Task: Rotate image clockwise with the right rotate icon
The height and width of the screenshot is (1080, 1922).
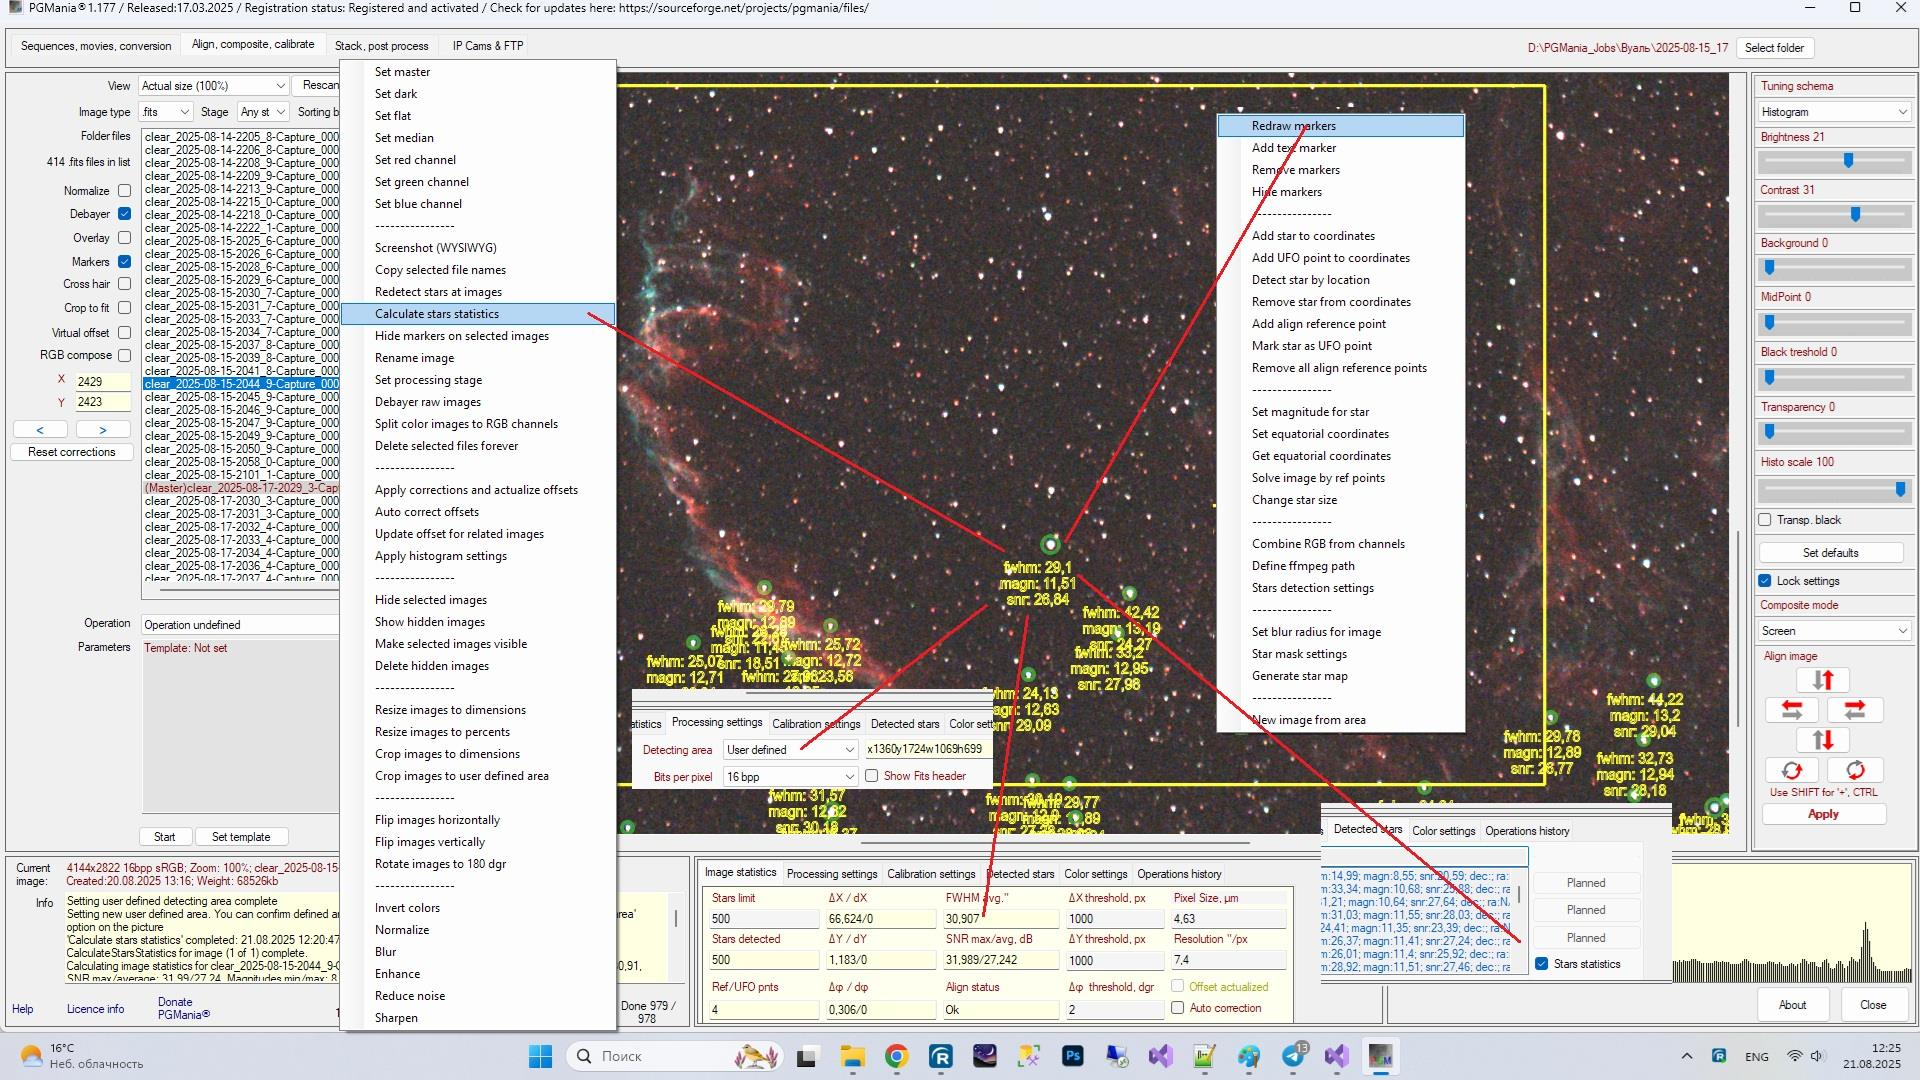Action: coord(1855,771)
